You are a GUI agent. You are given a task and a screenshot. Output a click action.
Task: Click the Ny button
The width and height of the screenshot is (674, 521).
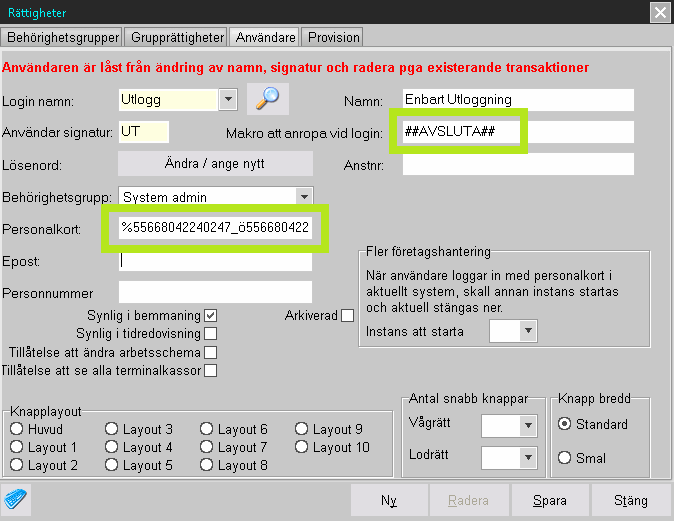tap(389, 500)
